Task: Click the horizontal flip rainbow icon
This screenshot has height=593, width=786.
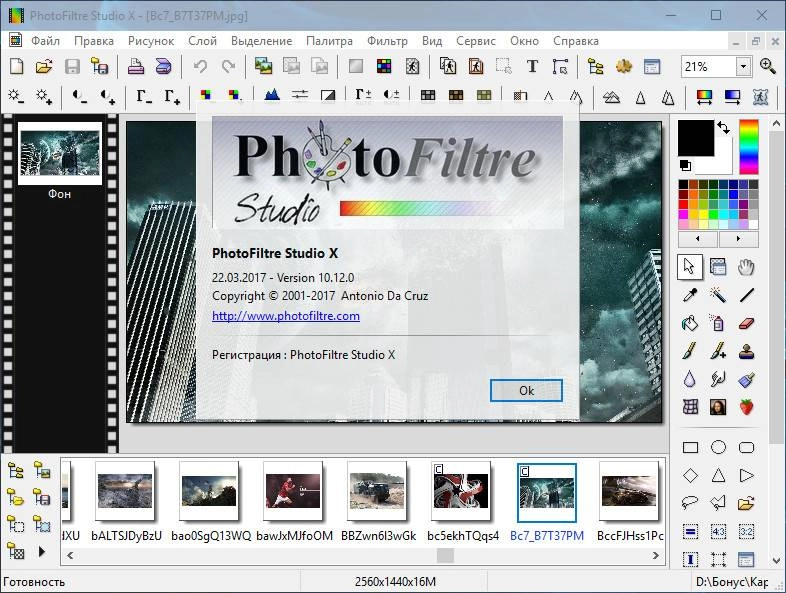Action: click(704, 96)
